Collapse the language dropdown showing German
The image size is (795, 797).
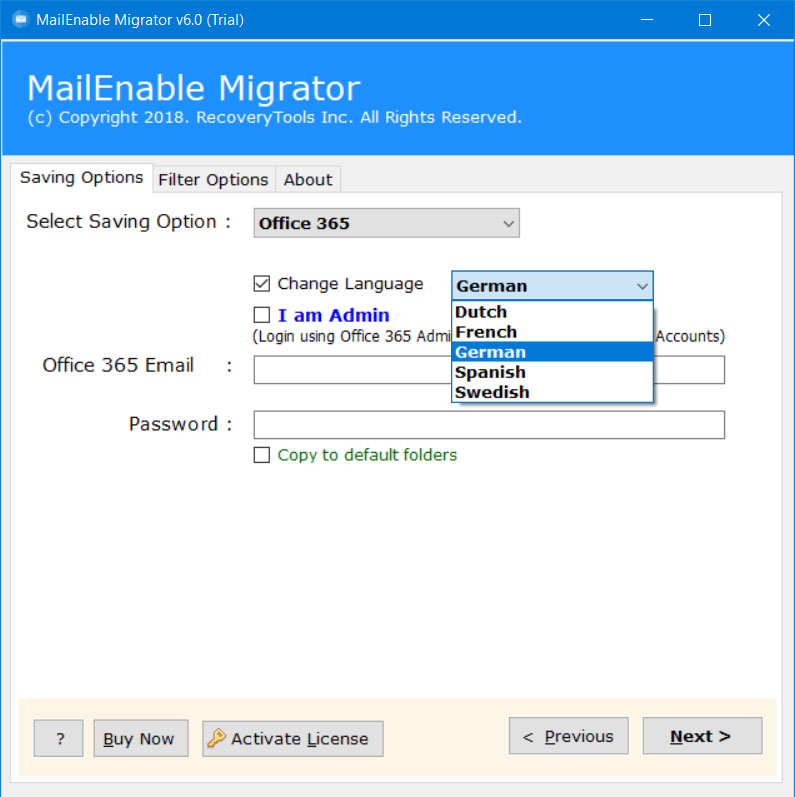click(552, 286)
